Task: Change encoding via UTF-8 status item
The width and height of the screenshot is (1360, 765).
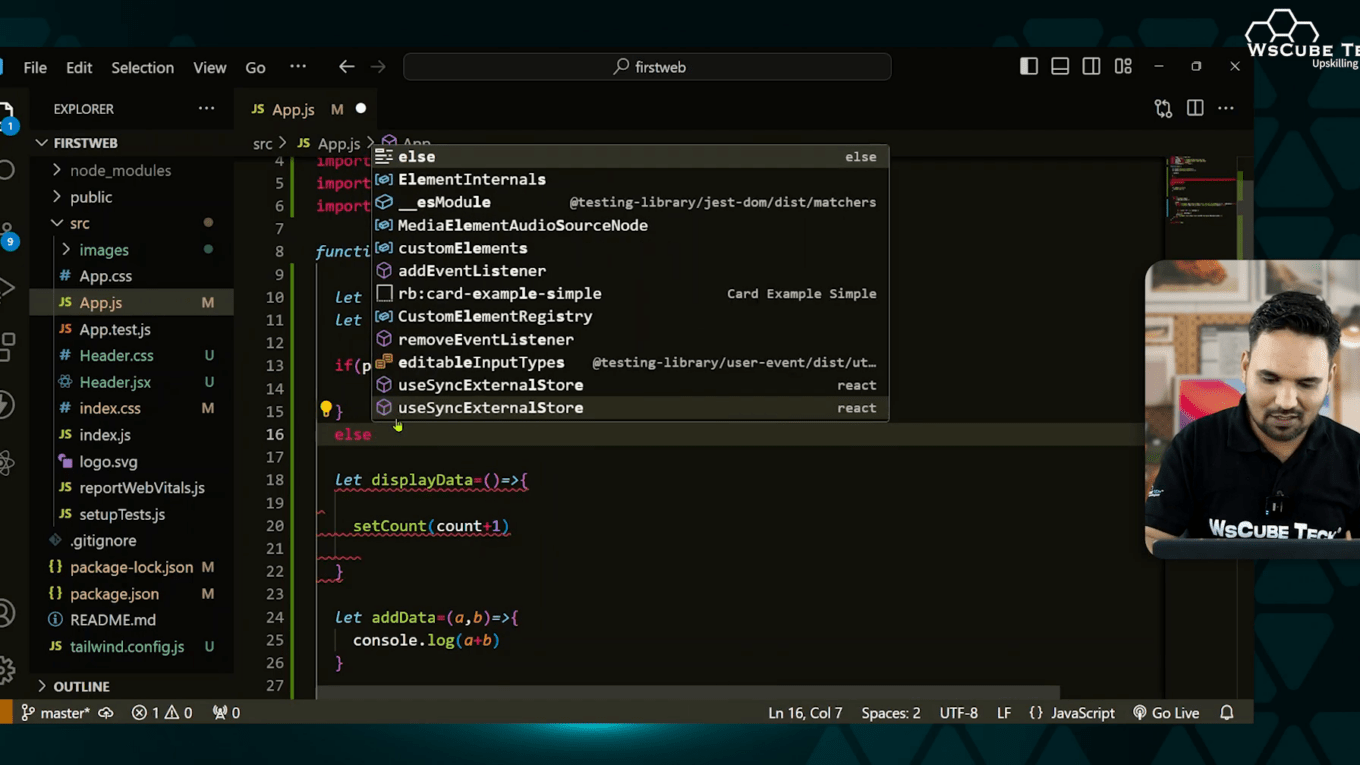Action: pyautogui.click(x=959, y=713)
